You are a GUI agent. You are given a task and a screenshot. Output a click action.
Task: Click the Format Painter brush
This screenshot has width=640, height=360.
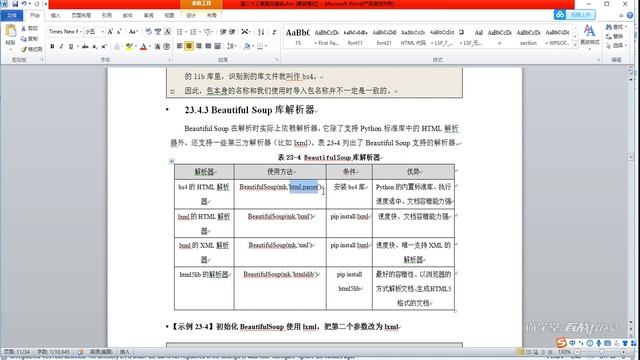[31, 49]
